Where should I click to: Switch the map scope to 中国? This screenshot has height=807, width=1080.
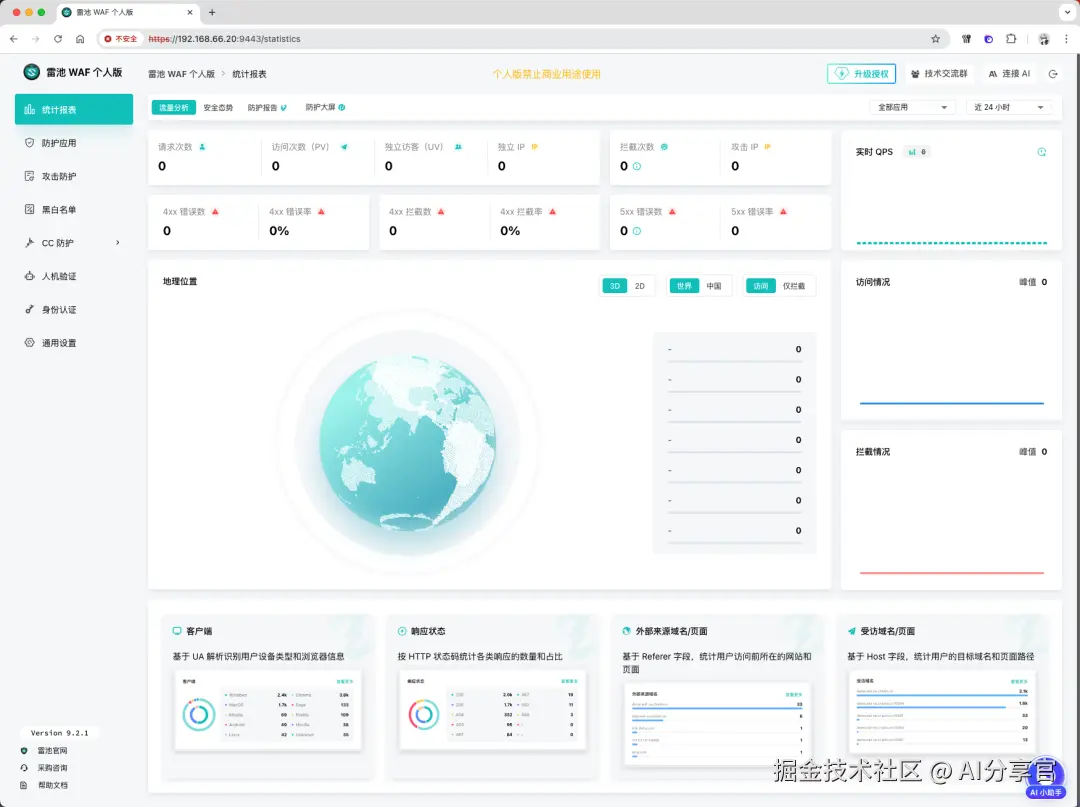(x=714, y=286)
